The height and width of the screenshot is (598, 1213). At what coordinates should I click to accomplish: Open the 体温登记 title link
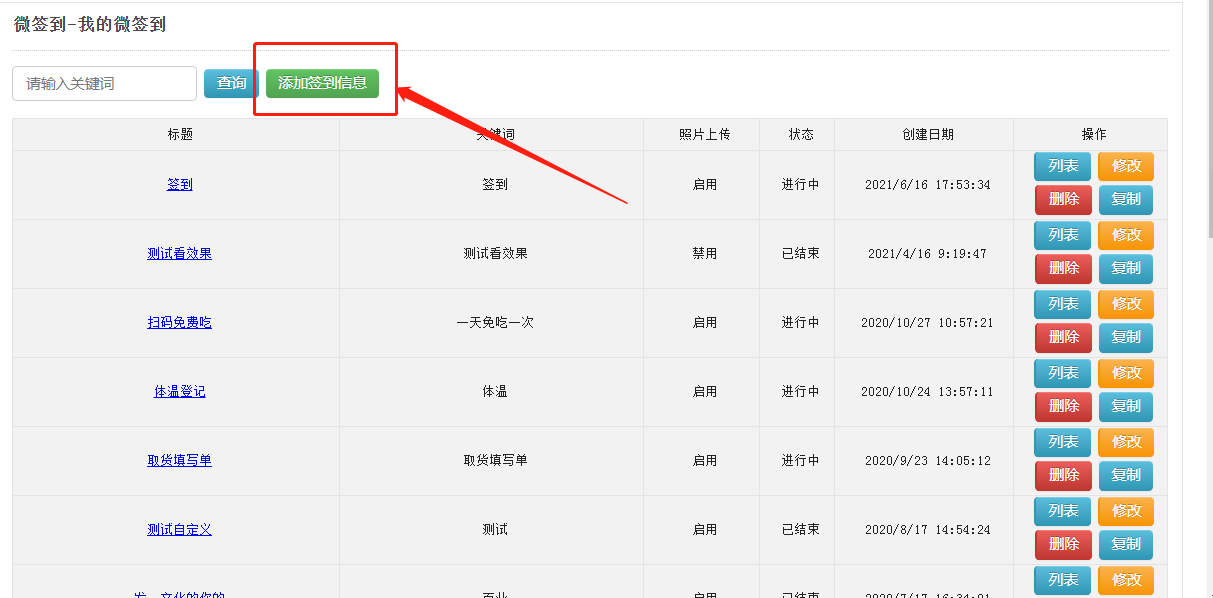[x=180, y=392]
